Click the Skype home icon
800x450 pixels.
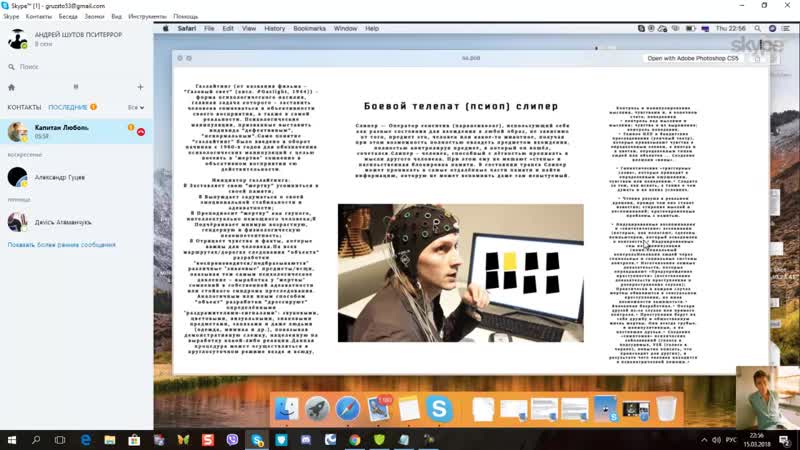click(11, 87)
